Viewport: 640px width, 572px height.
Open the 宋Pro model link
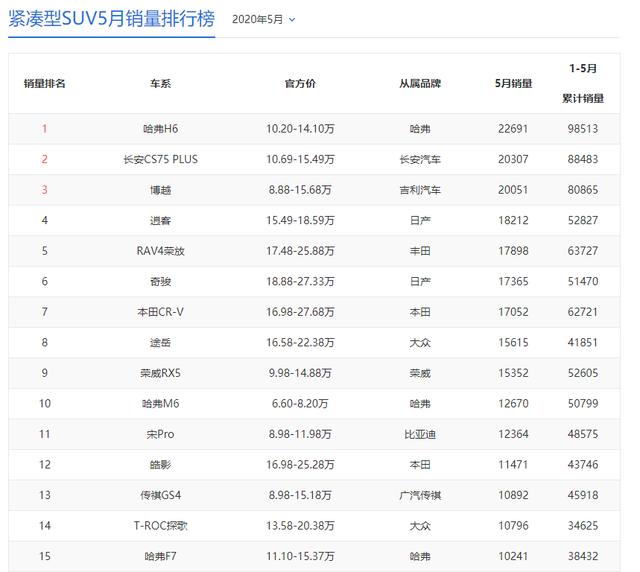[160, 434]
